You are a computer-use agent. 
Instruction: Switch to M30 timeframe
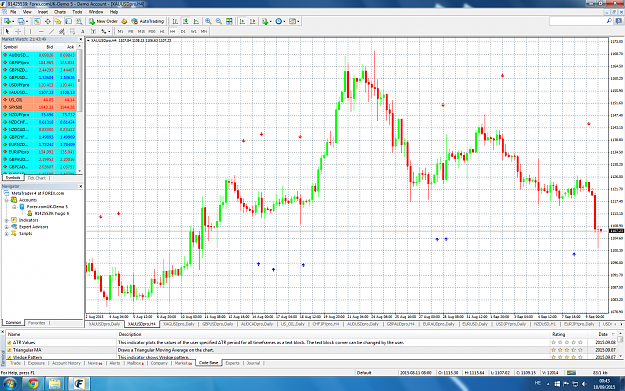[151, 31]
